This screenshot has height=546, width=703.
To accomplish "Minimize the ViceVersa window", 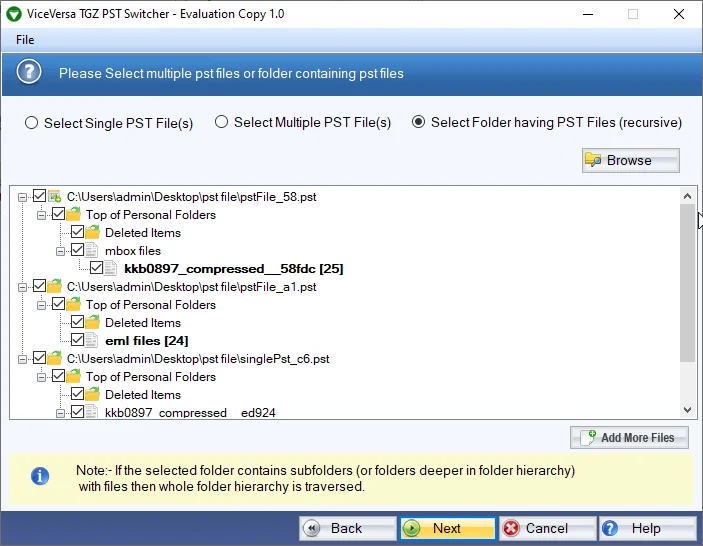I will (x=588, y=14).
